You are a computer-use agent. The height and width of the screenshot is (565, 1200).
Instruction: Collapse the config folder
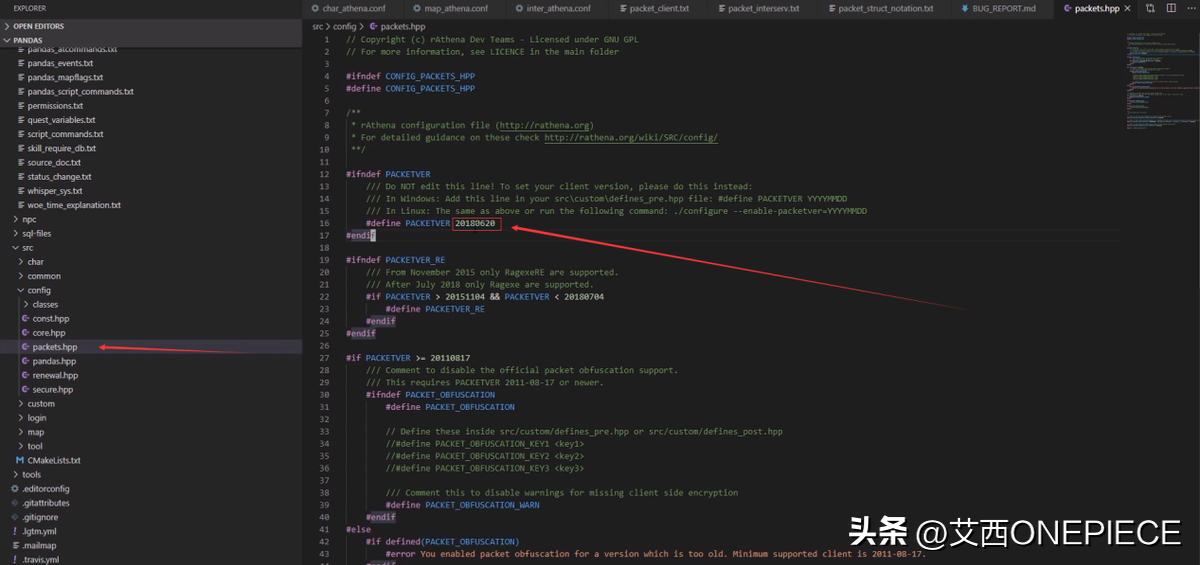[21, 290]
